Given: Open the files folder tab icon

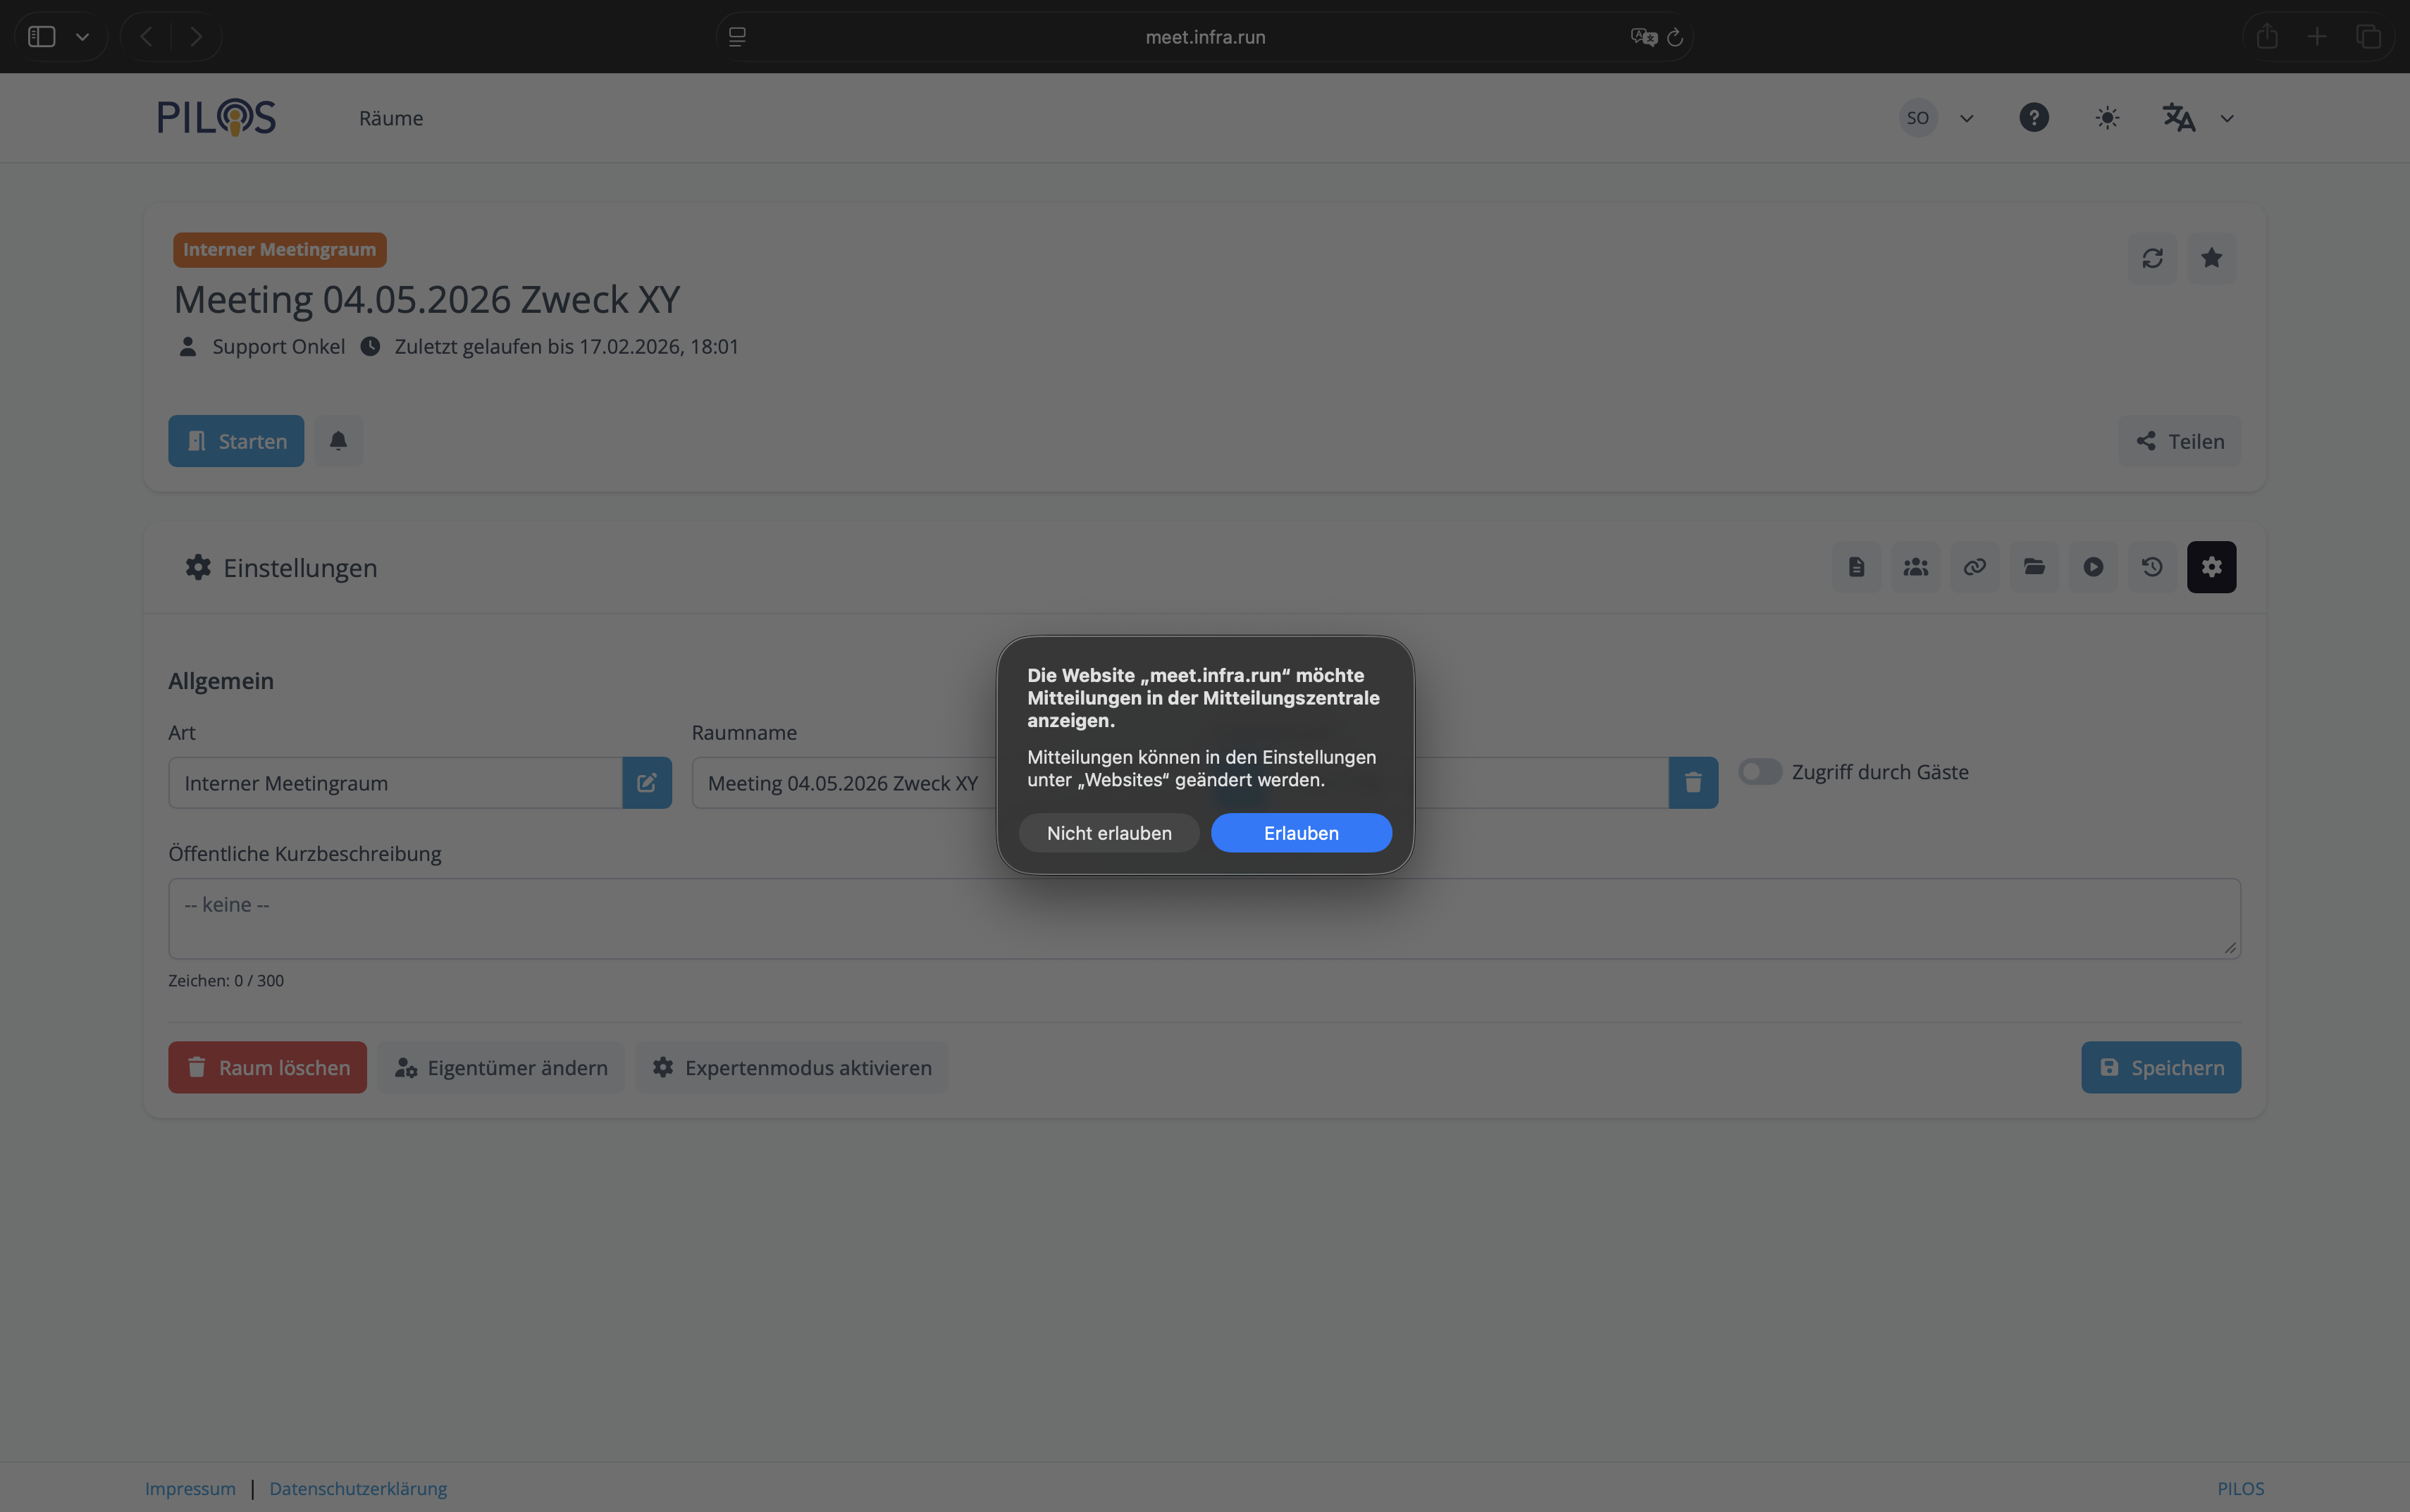Looking at the screenshot, I should (x=2034, y=567).
